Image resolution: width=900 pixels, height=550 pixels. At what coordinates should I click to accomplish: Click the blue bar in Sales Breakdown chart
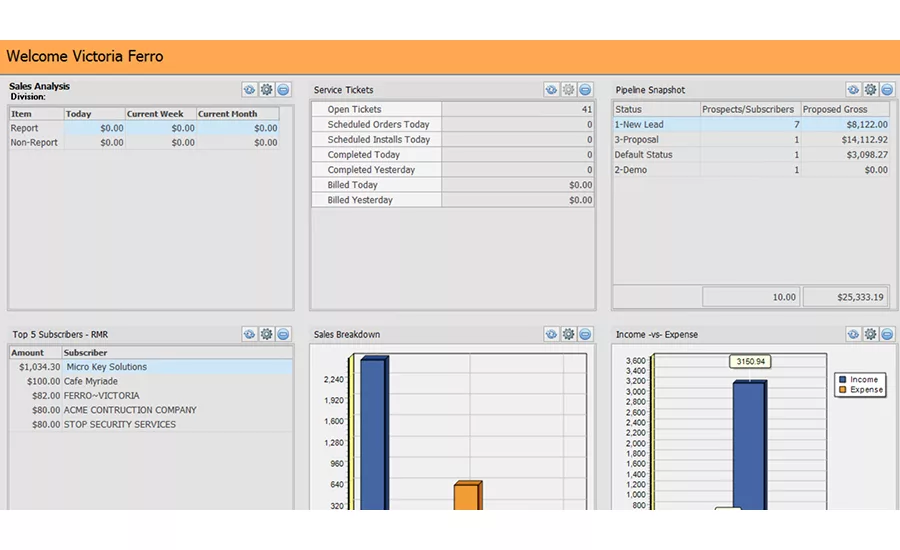click(x=374, y=433)
